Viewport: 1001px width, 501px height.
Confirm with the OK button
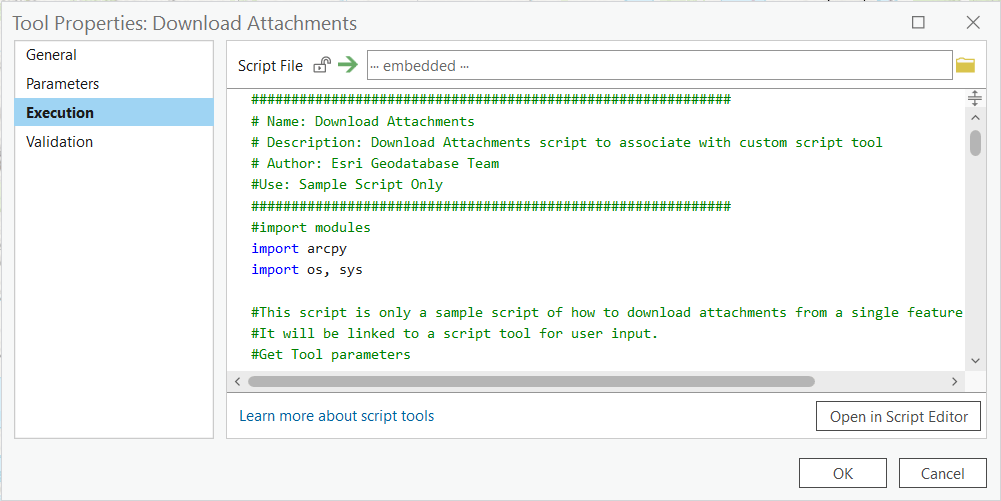[843, 473]
